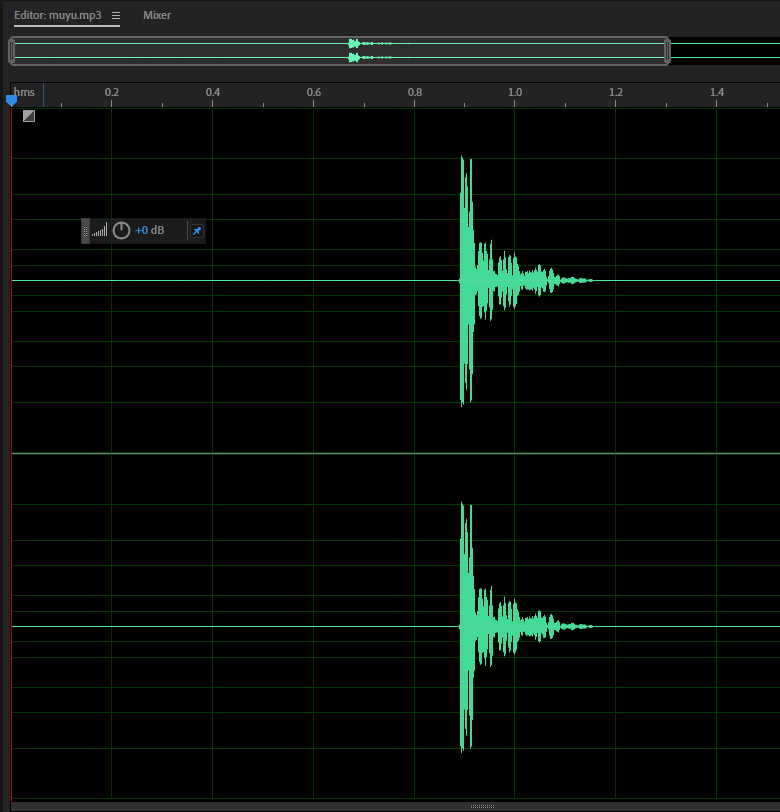Viewport: 780px width, 812px height.
Task: Click the resize grip at panel bottom
Action: 482,806
